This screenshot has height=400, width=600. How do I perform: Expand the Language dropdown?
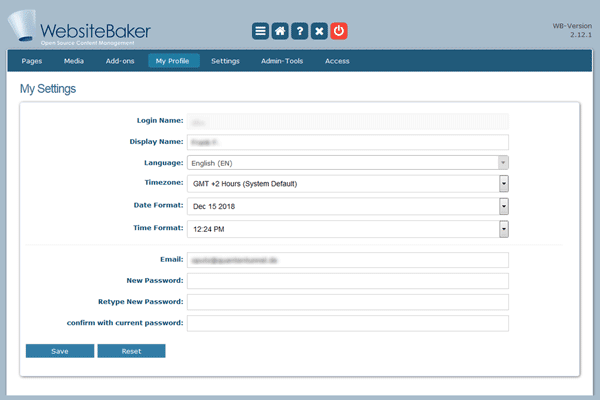pos(347,162)
